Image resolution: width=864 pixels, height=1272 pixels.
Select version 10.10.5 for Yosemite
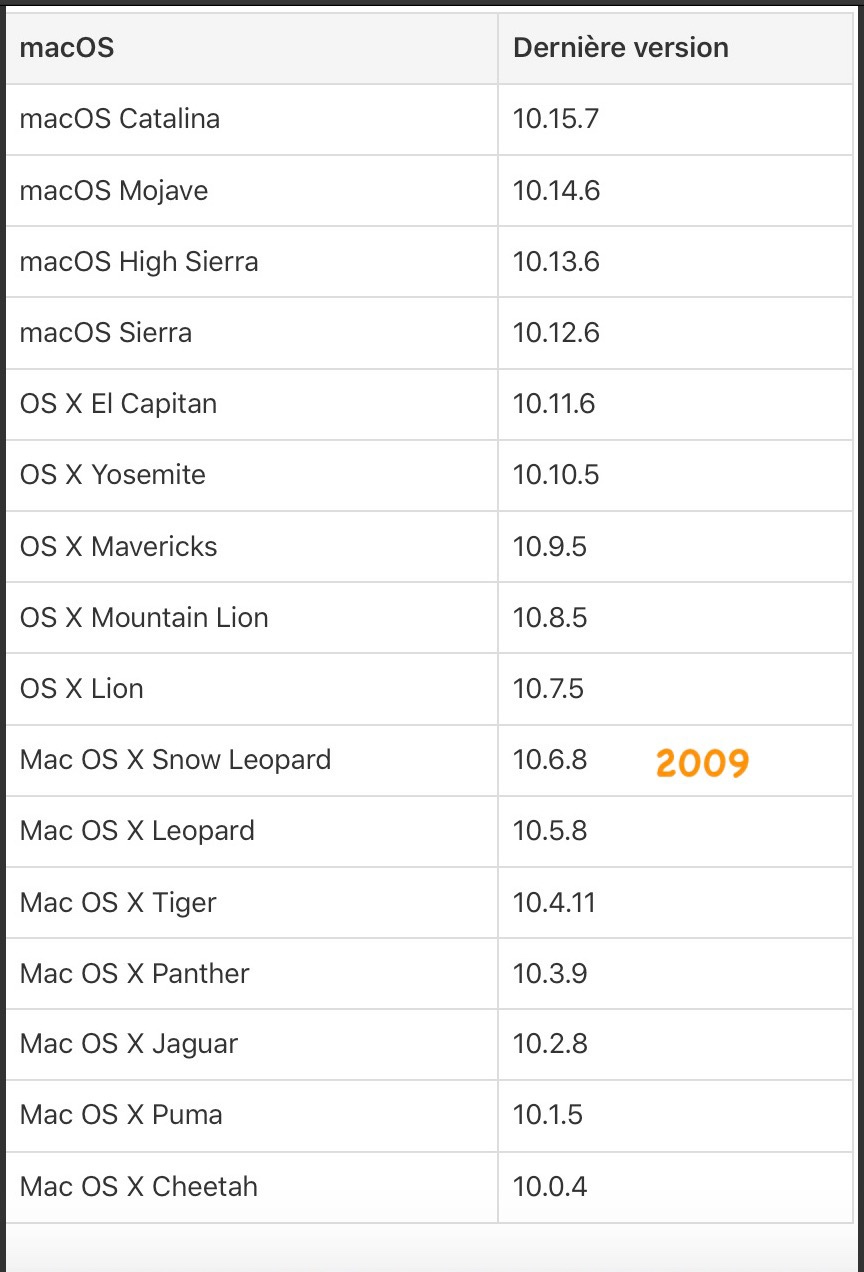click(x=556, y=475)
